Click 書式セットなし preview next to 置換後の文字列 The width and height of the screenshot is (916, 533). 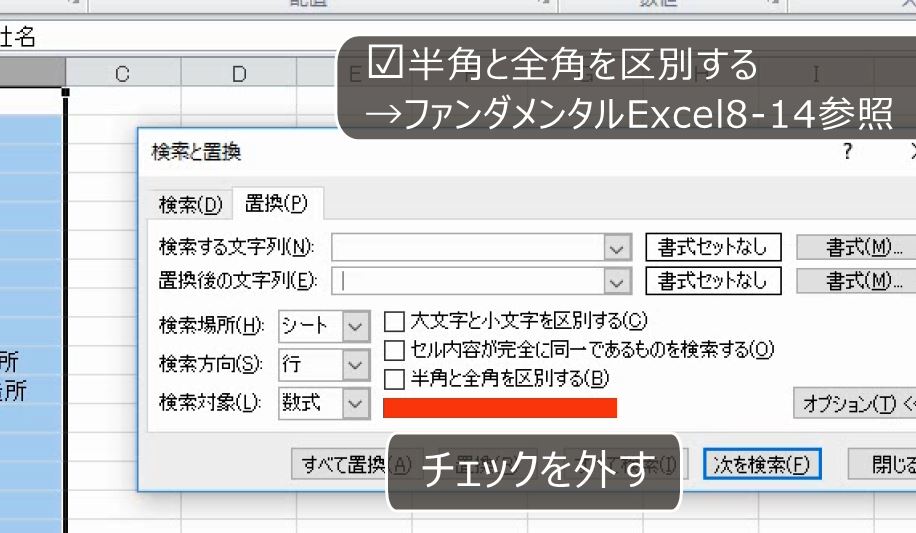pyautogui.click(x=713, y=281)
